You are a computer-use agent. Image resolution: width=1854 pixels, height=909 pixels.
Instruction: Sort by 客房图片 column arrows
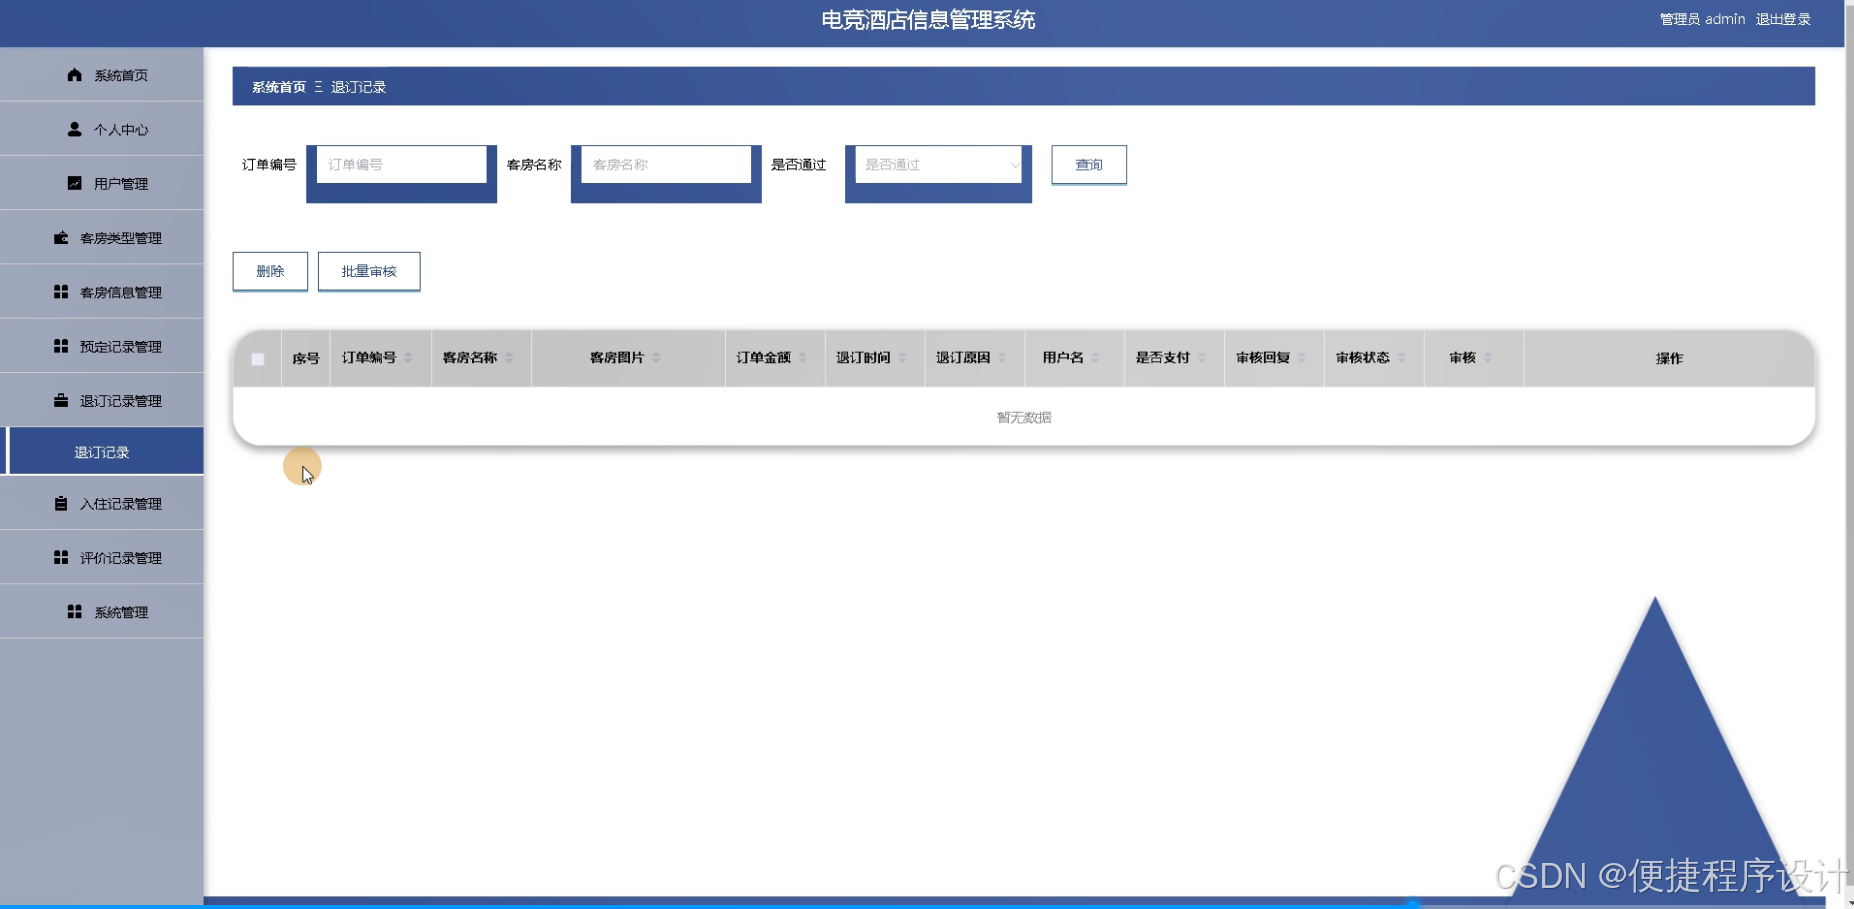click(656, 358)
